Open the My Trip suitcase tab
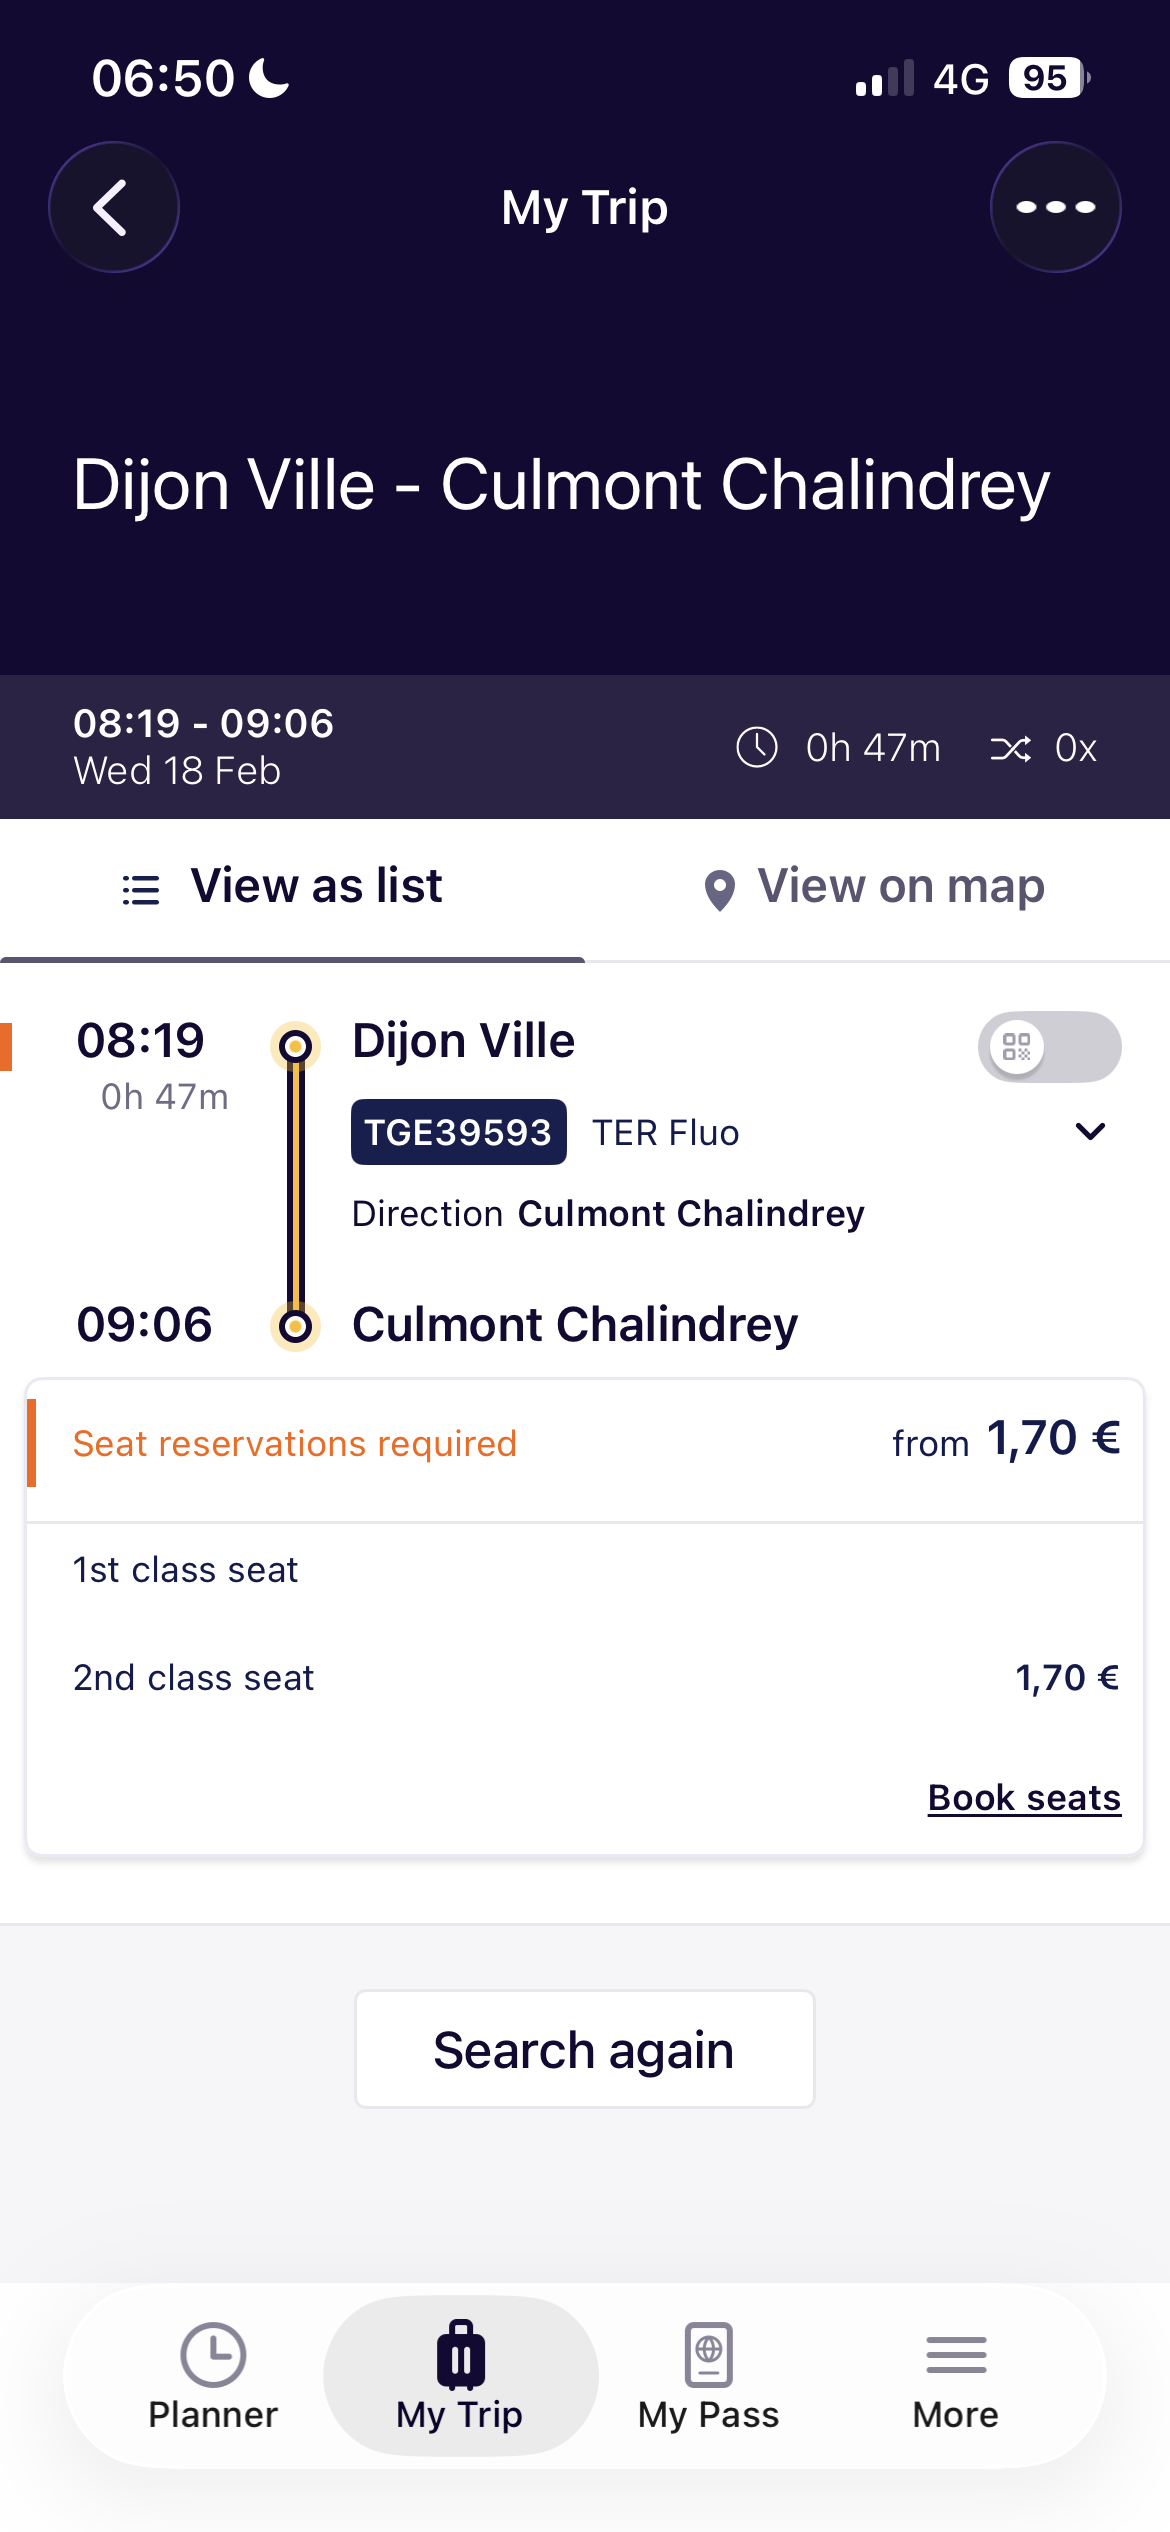 click(x=460, y=2376)
